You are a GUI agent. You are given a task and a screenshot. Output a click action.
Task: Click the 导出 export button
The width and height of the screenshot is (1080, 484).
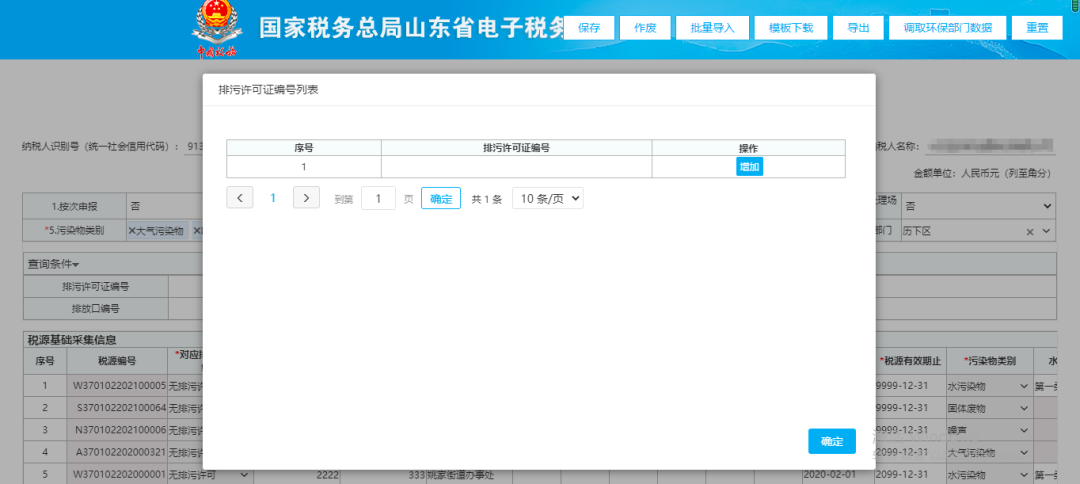(858, 28)
